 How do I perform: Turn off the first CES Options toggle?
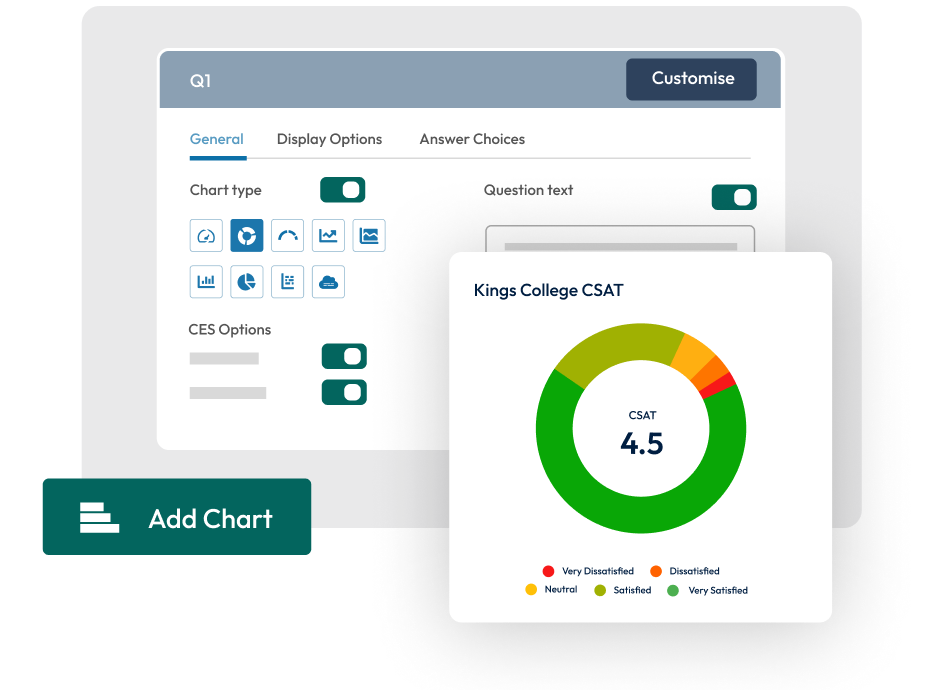344,357
